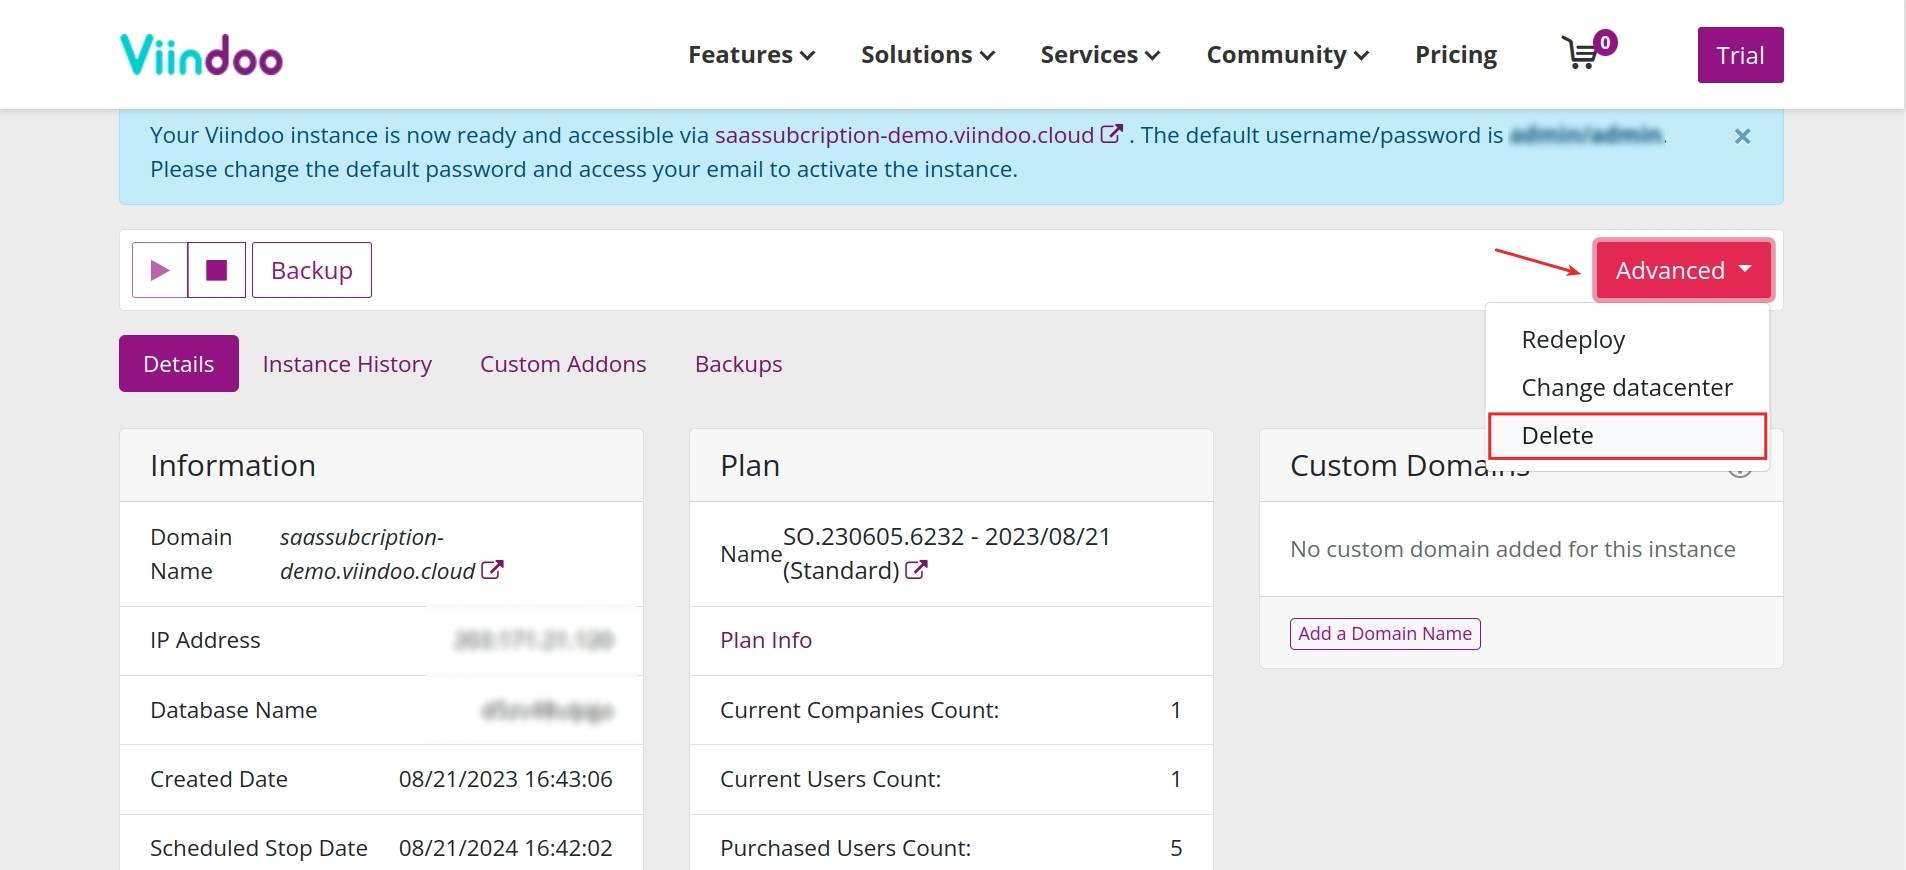This screenshot has width=1906, height=870.
Task: Click the Current Users Count label
Action: point(831,779)
